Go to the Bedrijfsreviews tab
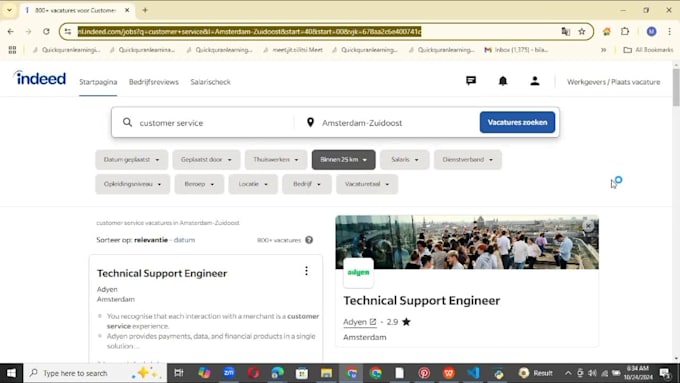Screen dimensions: 680x383 154,82
